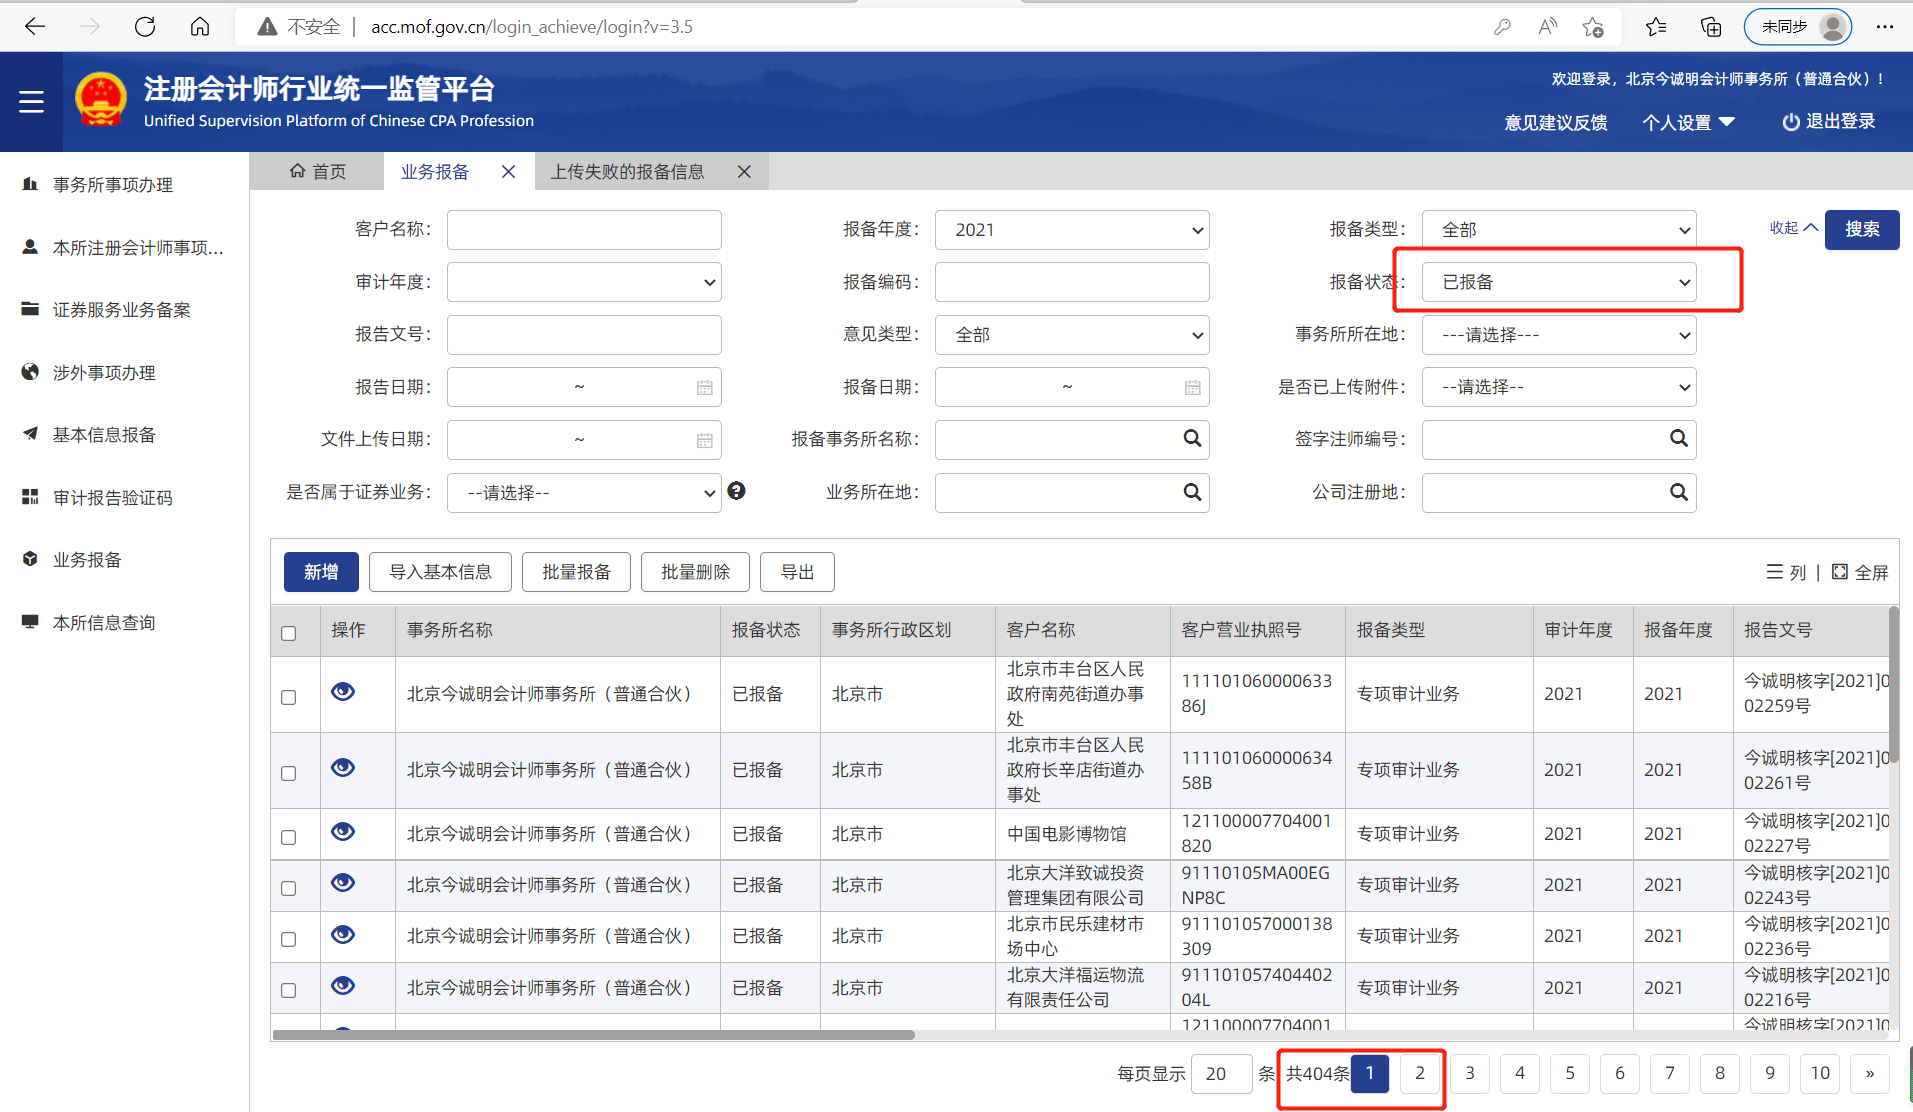Expand the 报备年度 dropdown showing 2021
1913x1112 pixels.
(x=1072, y=230)
